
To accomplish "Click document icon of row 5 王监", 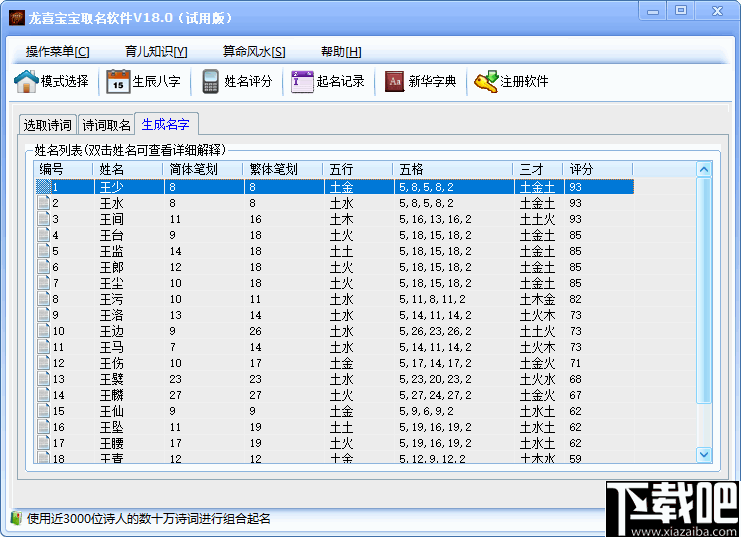I will (x=43, y=251).
